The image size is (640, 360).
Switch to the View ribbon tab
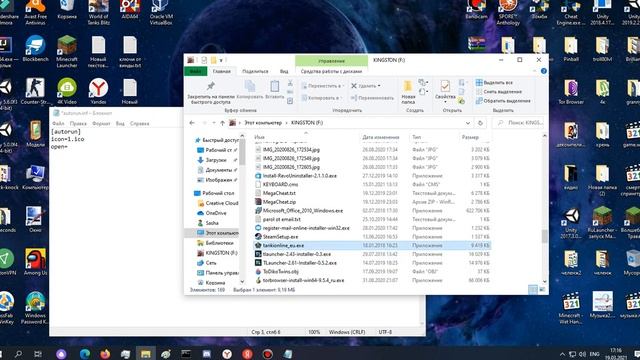pos(284,71)
